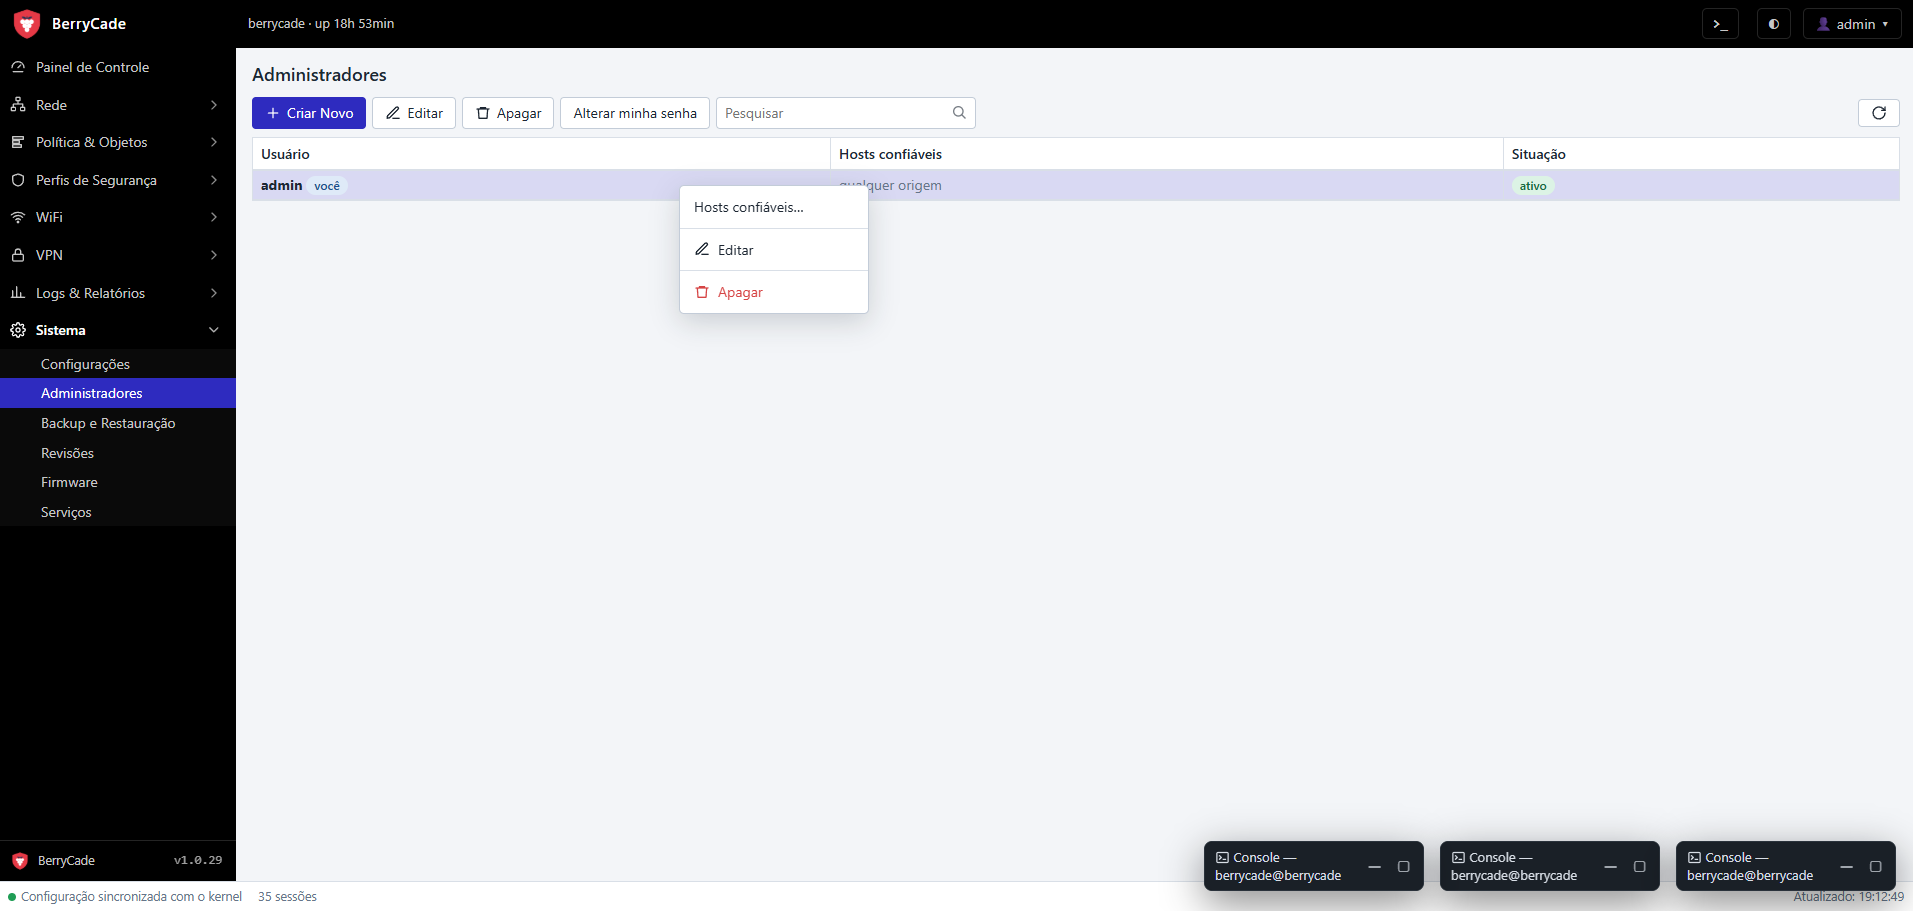The height and width of the screenshot is (911, 1913).
Task: Click the BerryCade shield logo at top
Action: [27, 24]
